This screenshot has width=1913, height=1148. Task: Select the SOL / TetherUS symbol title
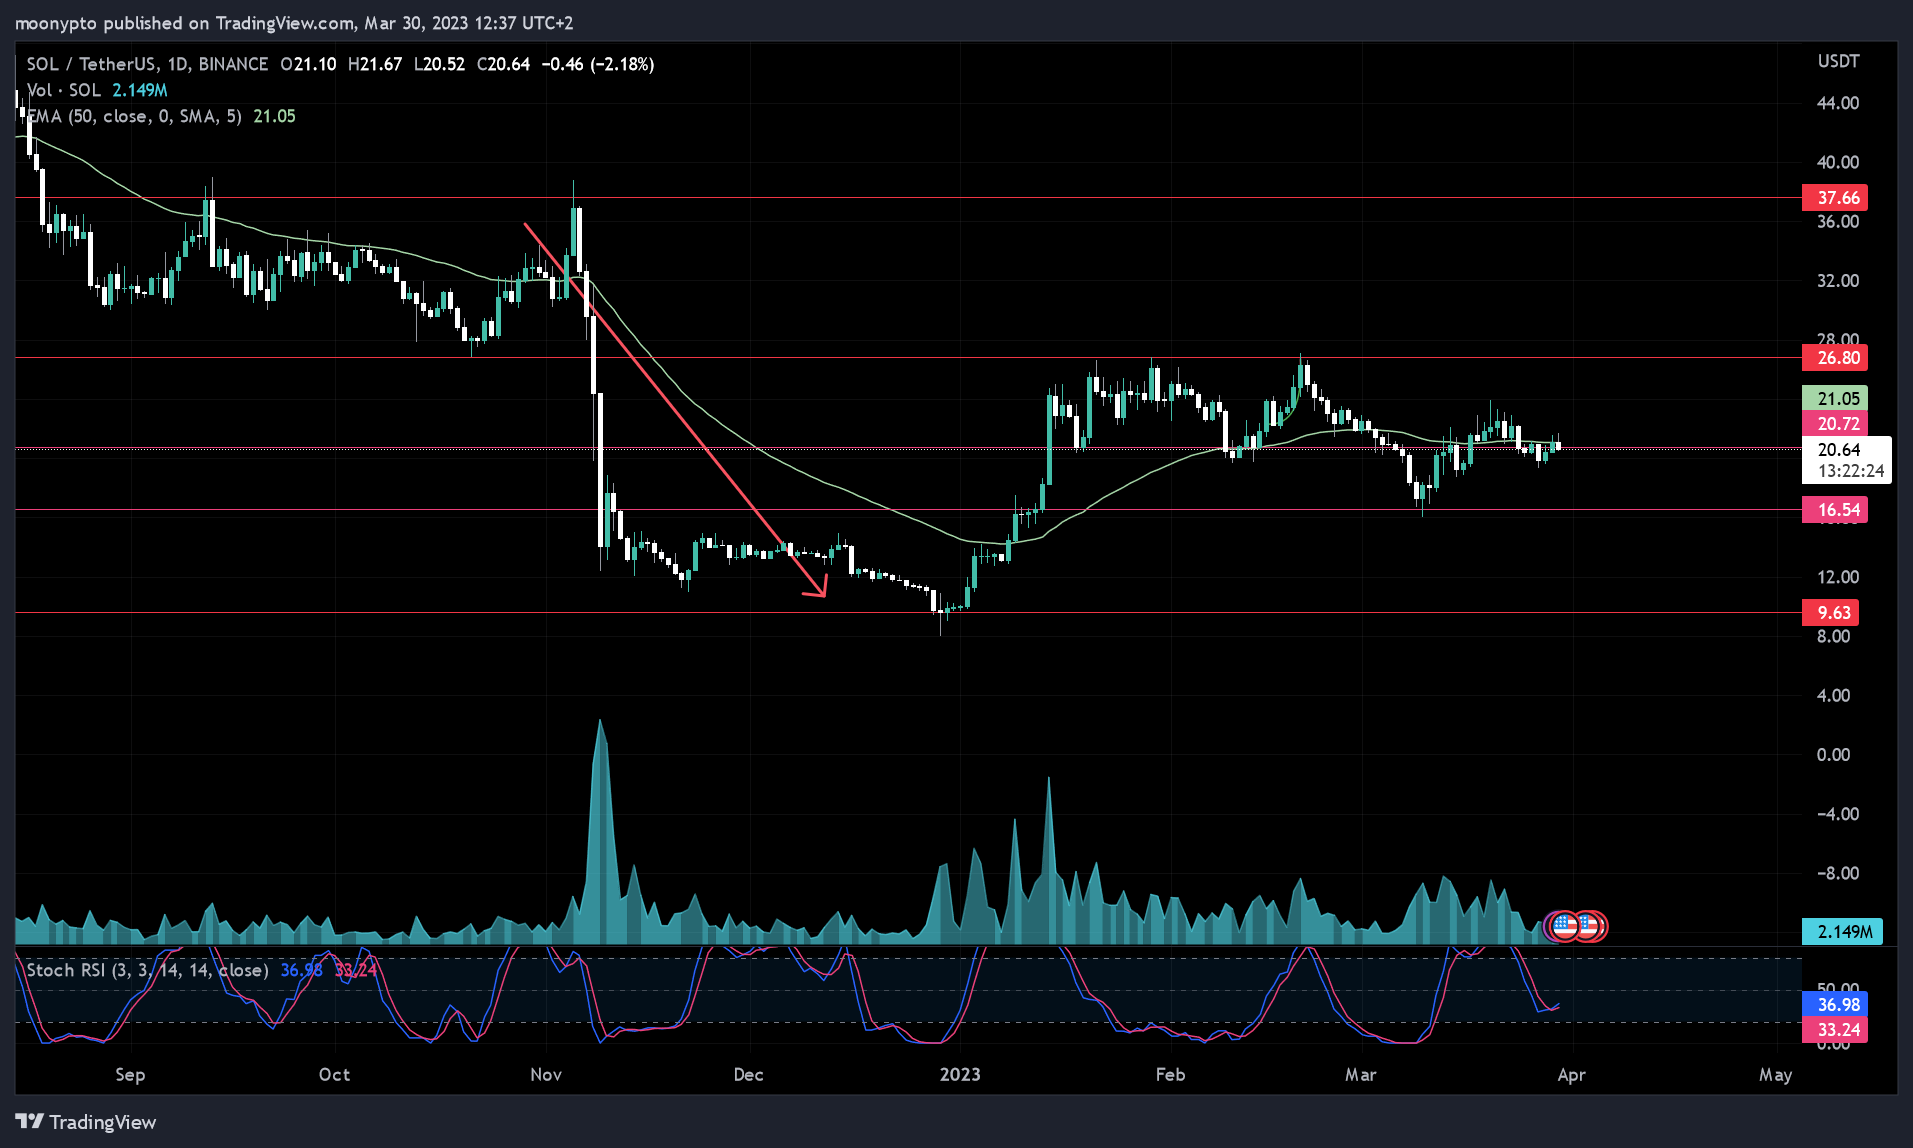(147, 64)
